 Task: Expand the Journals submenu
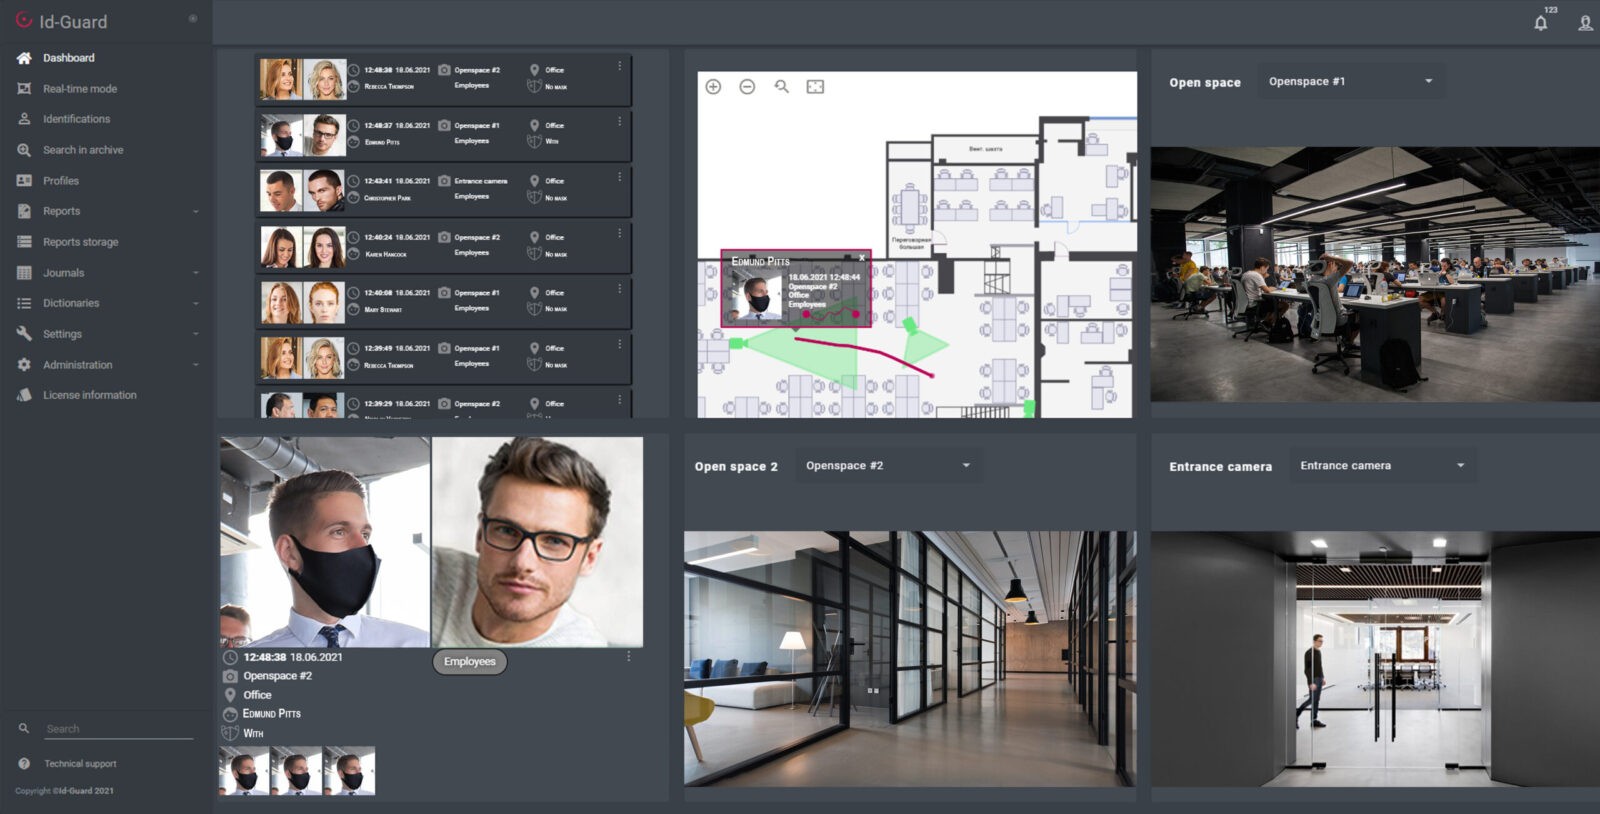coord(195,273)
